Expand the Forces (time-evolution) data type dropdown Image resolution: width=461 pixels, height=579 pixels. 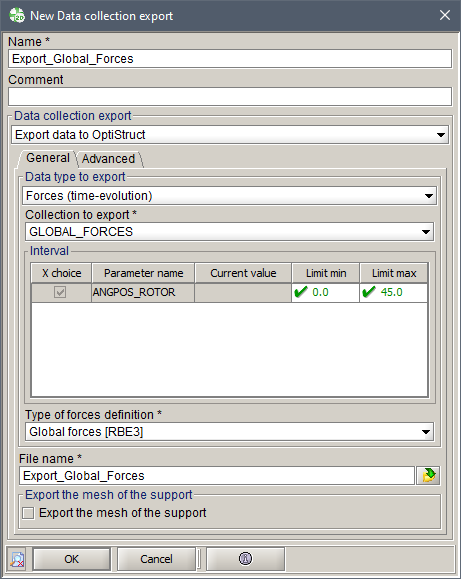229,196
